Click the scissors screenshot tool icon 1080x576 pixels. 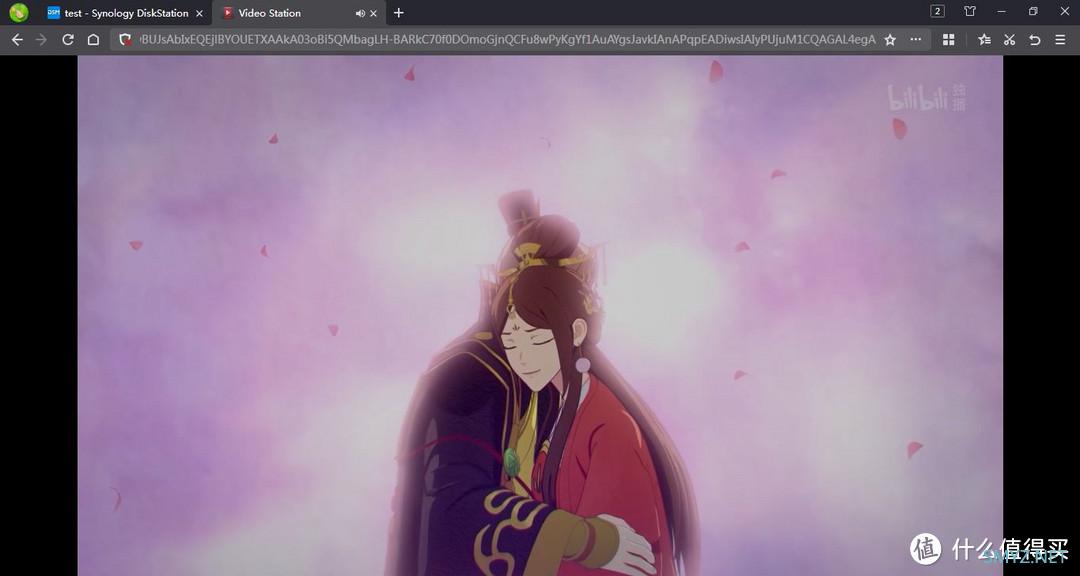click(x=1009, y=40)
